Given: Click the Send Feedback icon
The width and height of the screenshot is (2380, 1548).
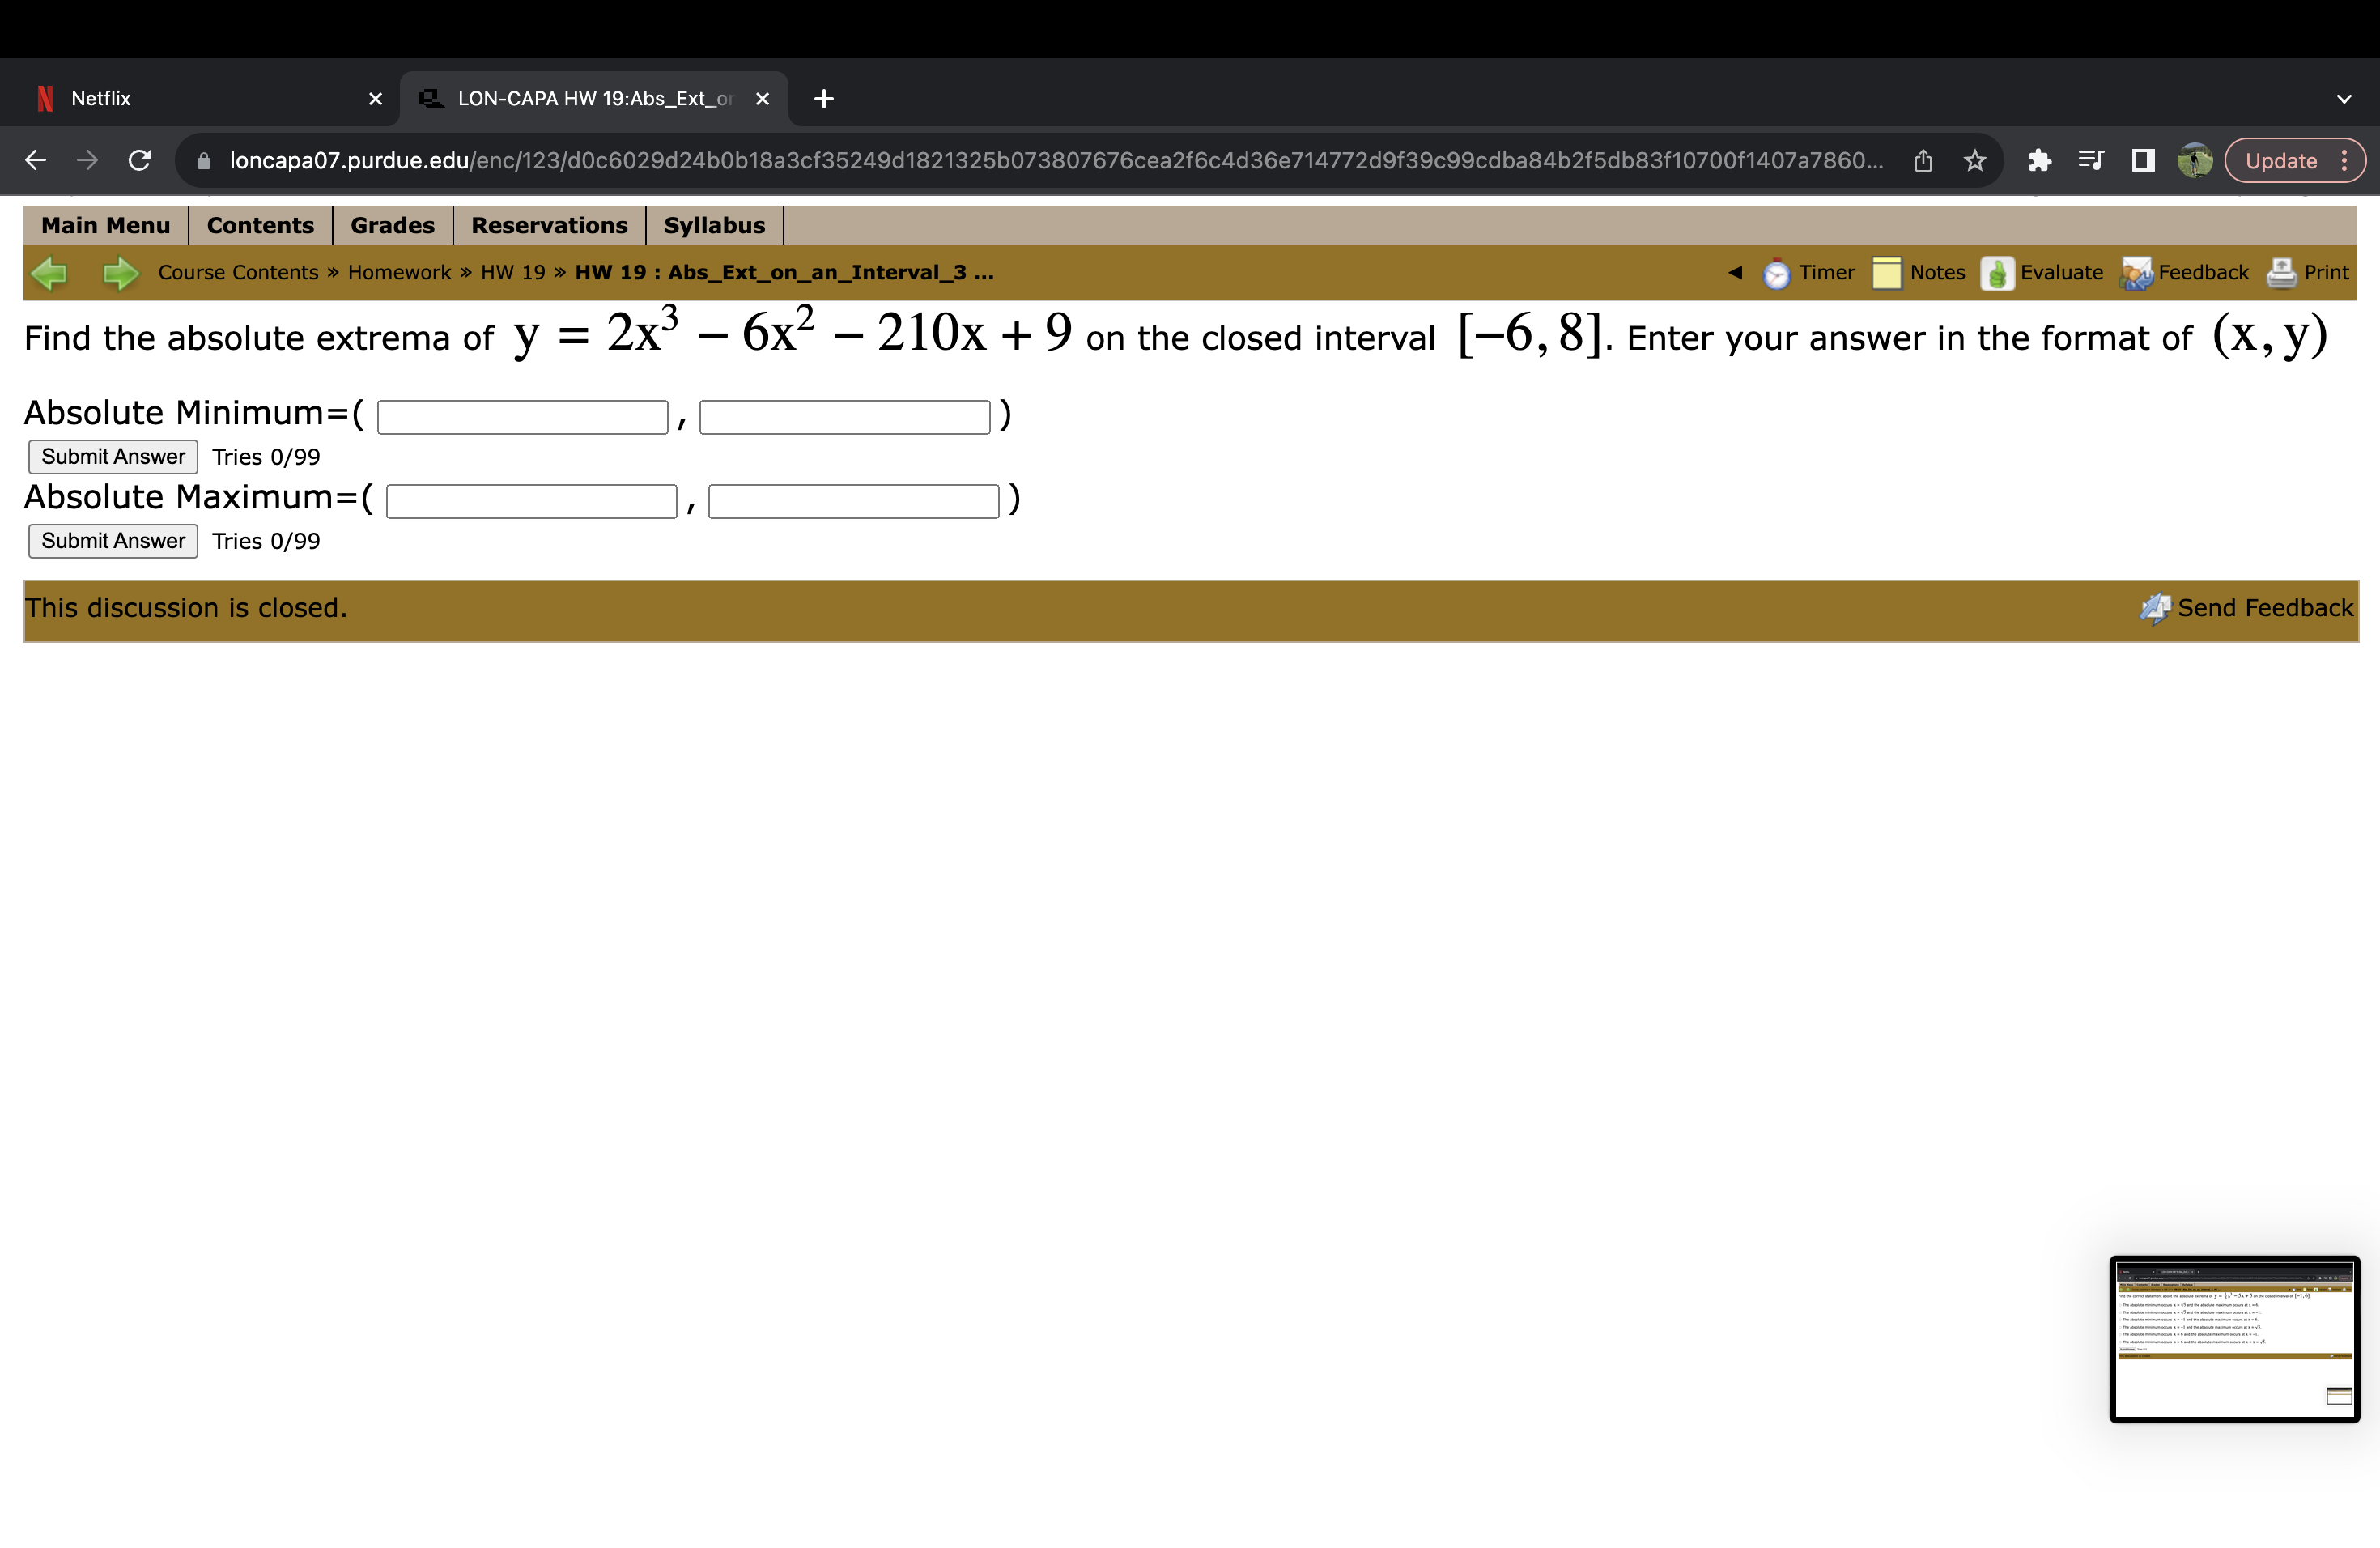Looking at the screenshot, I should click(2158, 607).
